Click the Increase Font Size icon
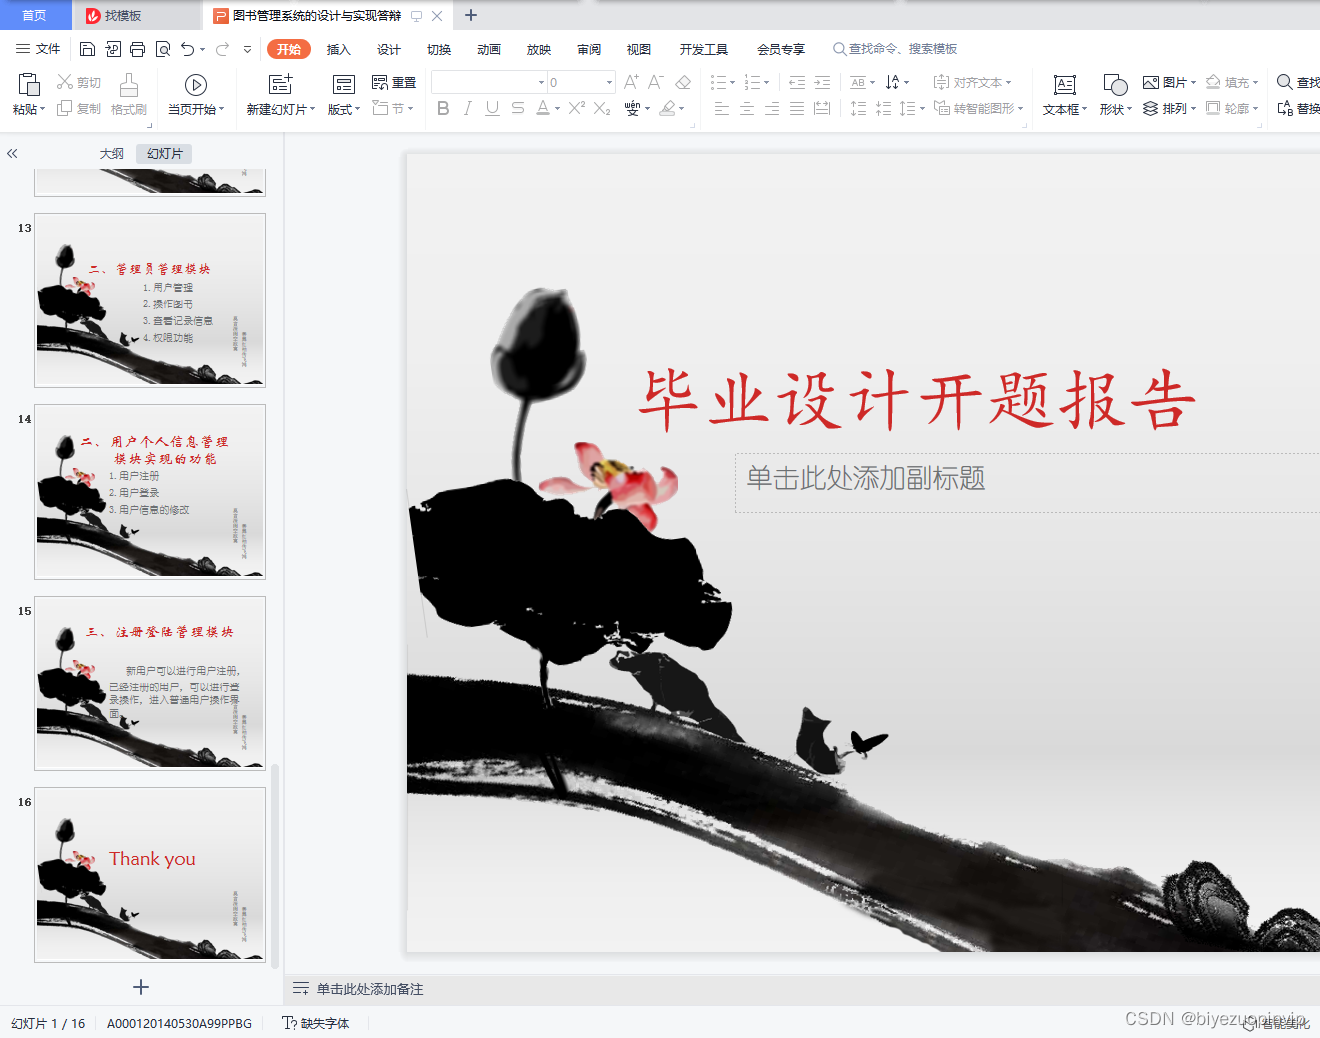This screenshot has height=1038, width=1320. tap(631, 83)
